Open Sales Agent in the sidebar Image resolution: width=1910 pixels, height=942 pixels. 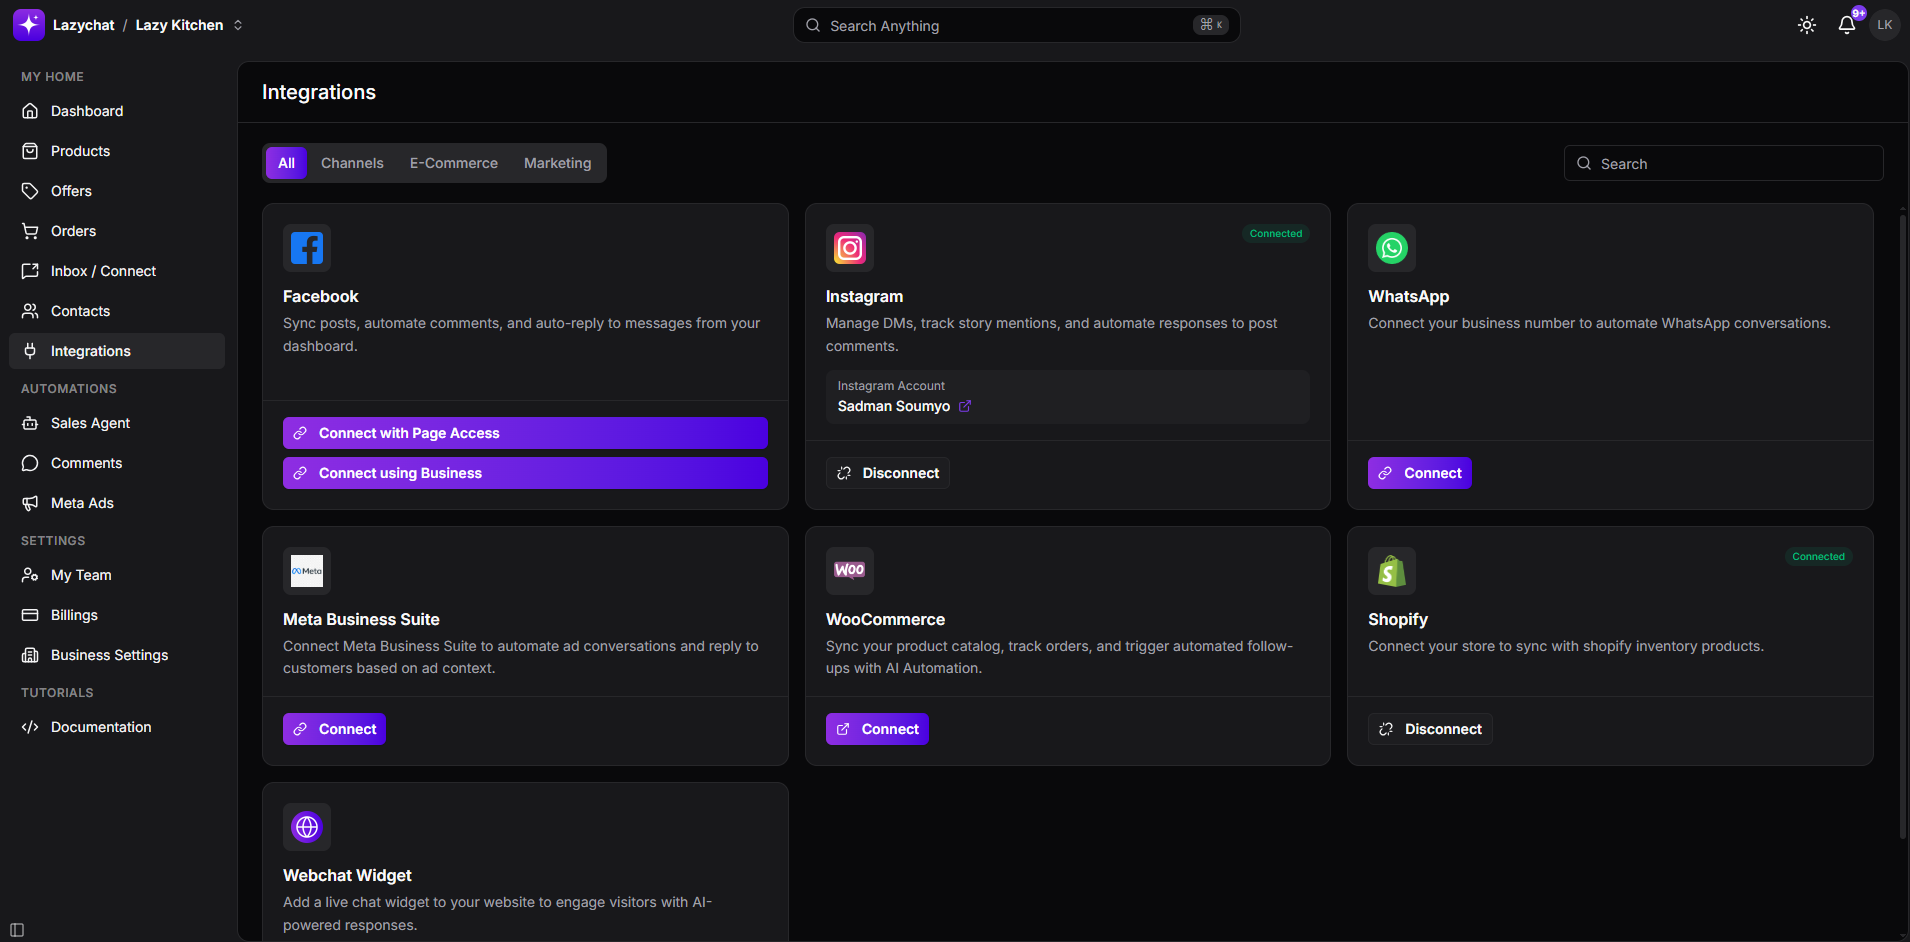point(90,423)
